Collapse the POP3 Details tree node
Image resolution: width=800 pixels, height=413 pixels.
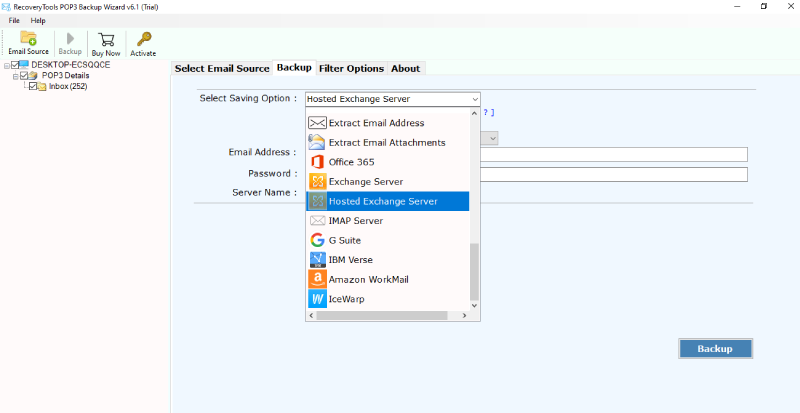[x=15, y=75]
